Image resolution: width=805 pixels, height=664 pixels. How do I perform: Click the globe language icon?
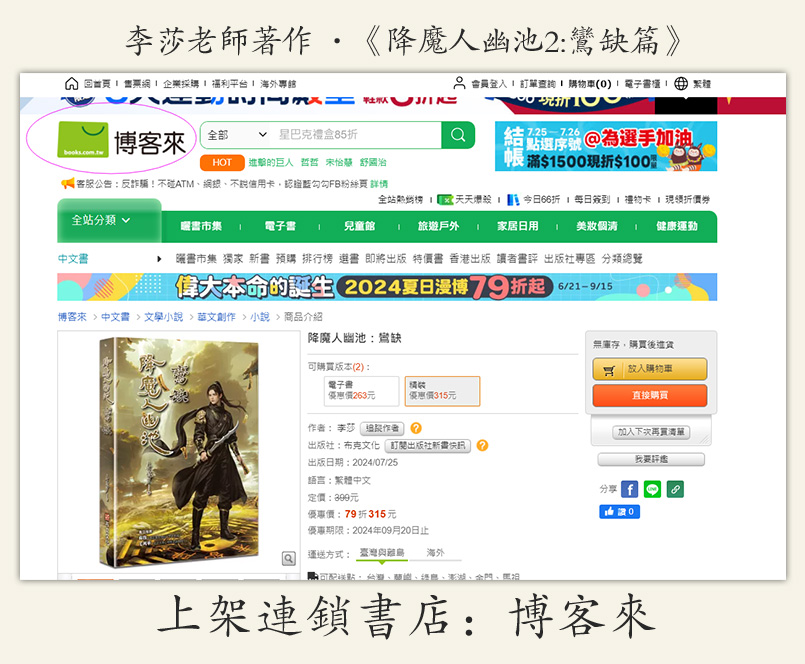681,83
